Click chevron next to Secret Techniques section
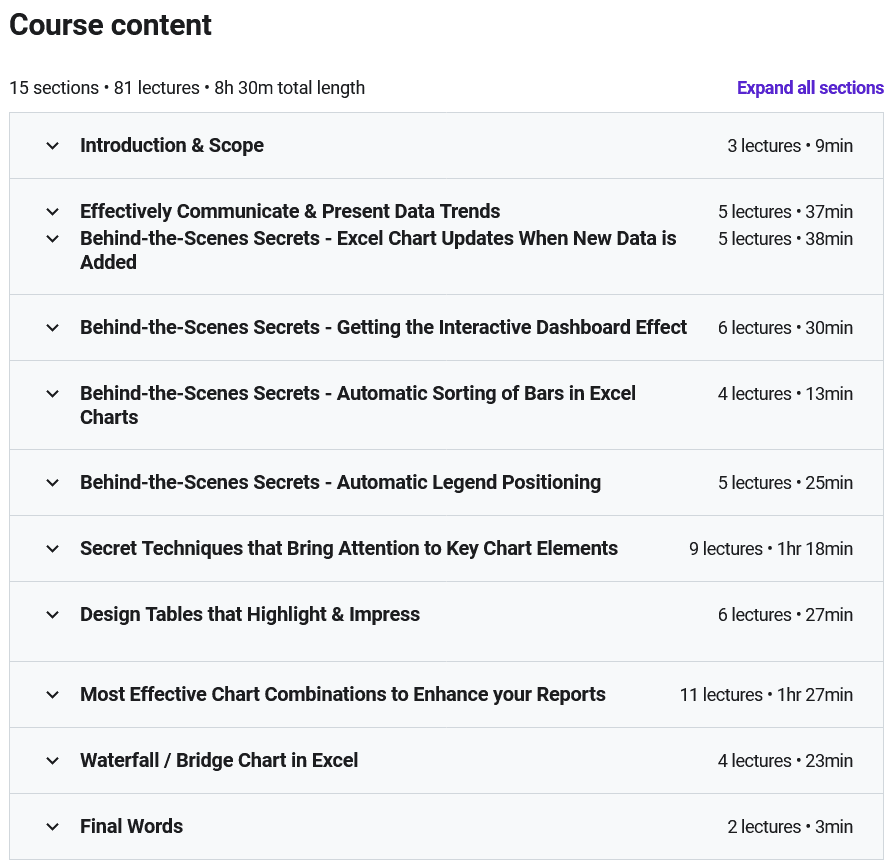Image resolution: width=894 pixels, height=868 pixels. 53,549
